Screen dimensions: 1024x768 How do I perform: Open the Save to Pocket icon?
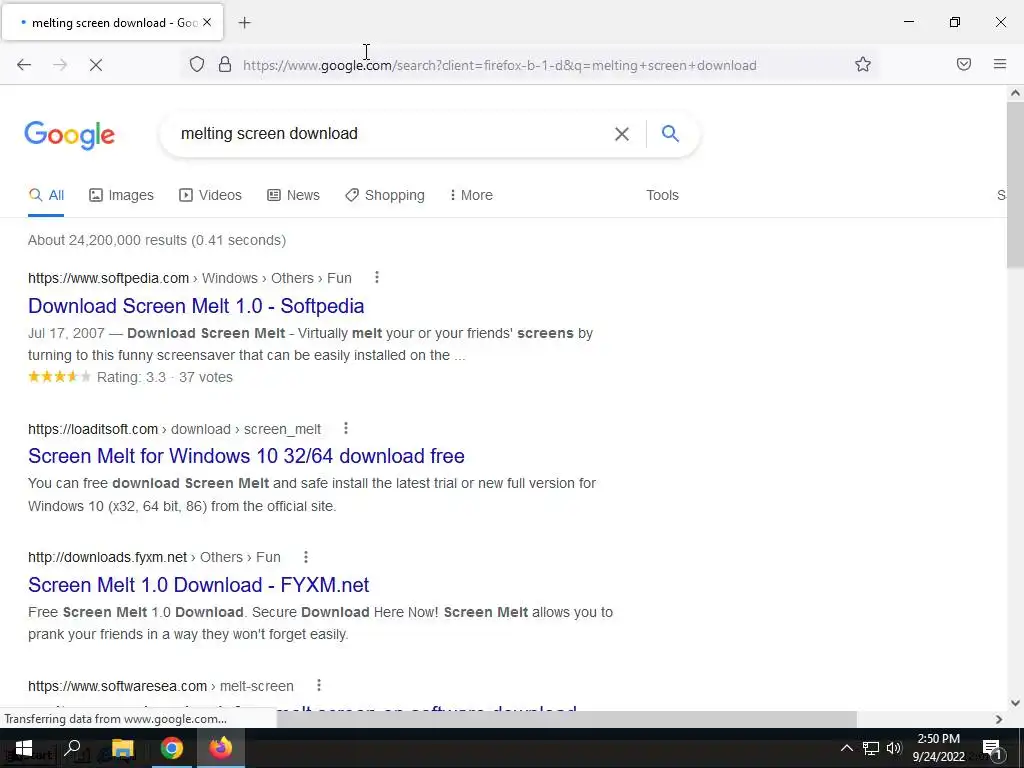pos(964,64)
